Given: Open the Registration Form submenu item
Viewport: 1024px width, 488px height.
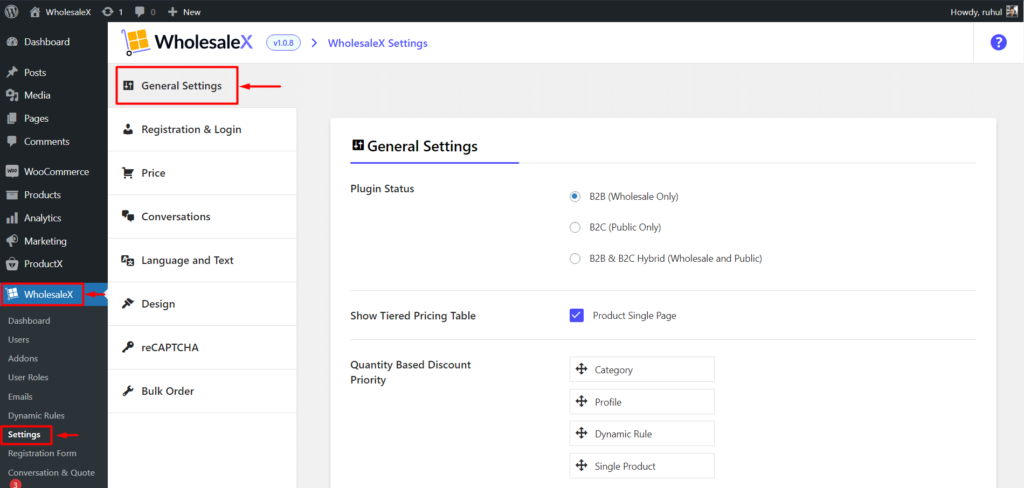Looking at the screenshot, I should pyautogui.click(x=42, y=453).
